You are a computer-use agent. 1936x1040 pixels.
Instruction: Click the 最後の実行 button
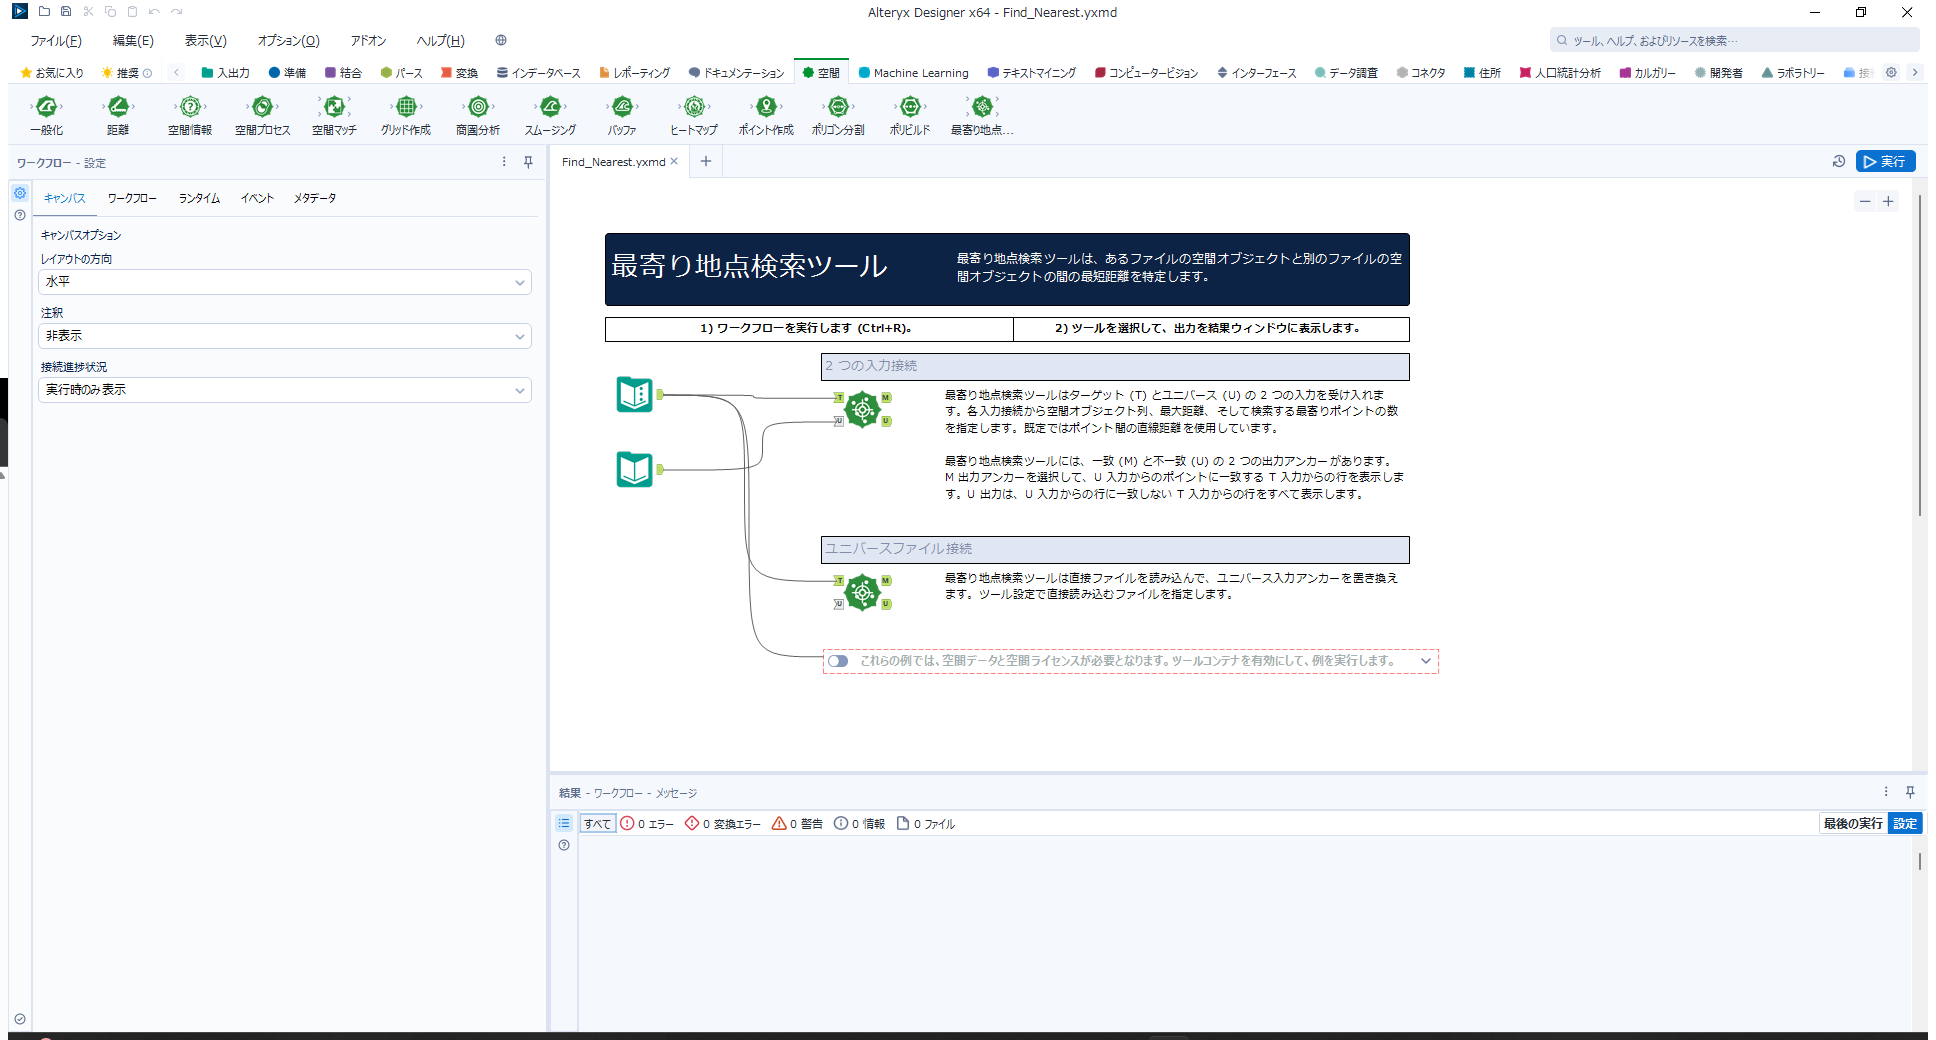[x=1852, y=824]
